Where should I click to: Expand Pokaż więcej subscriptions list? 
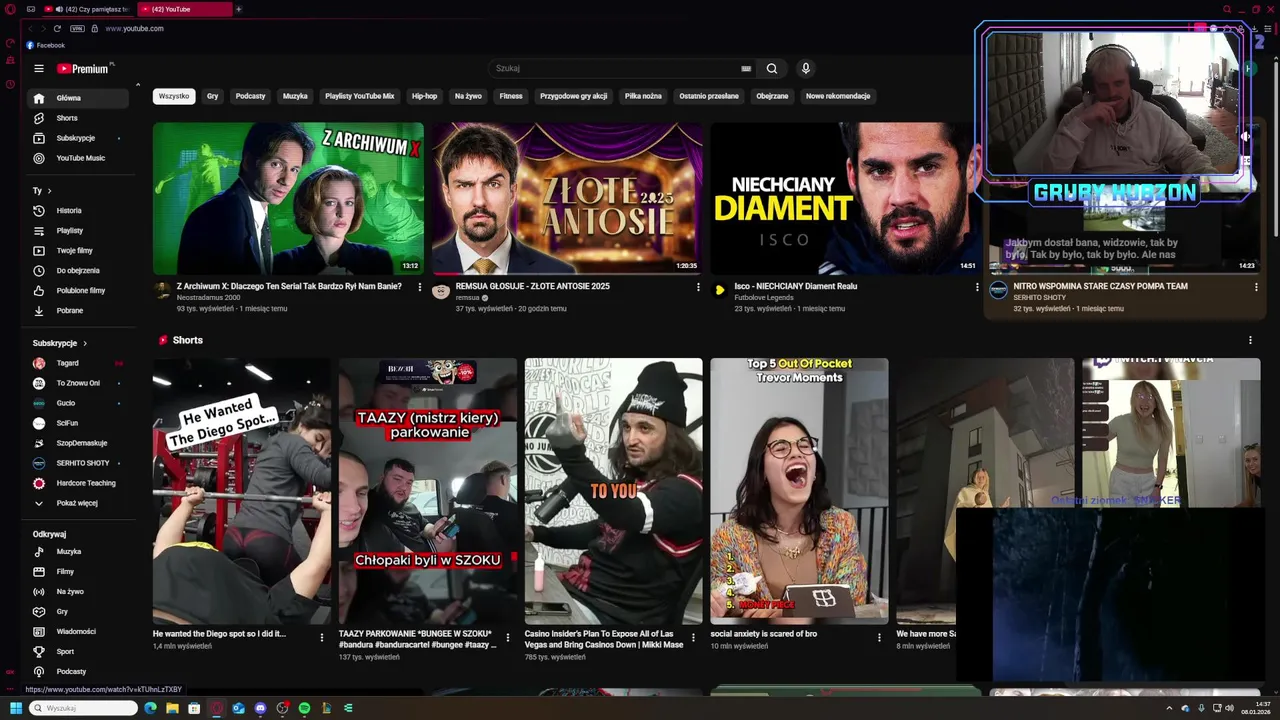point(78,503)
